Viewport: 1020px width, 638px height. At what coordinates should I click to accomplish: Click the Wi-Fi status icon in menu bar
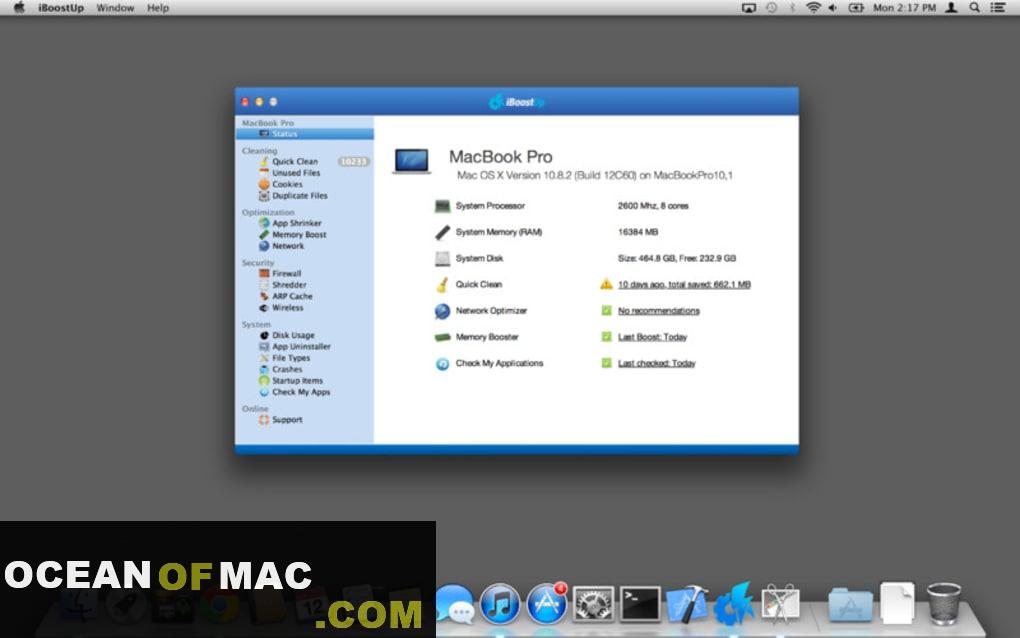pos(812,8)
